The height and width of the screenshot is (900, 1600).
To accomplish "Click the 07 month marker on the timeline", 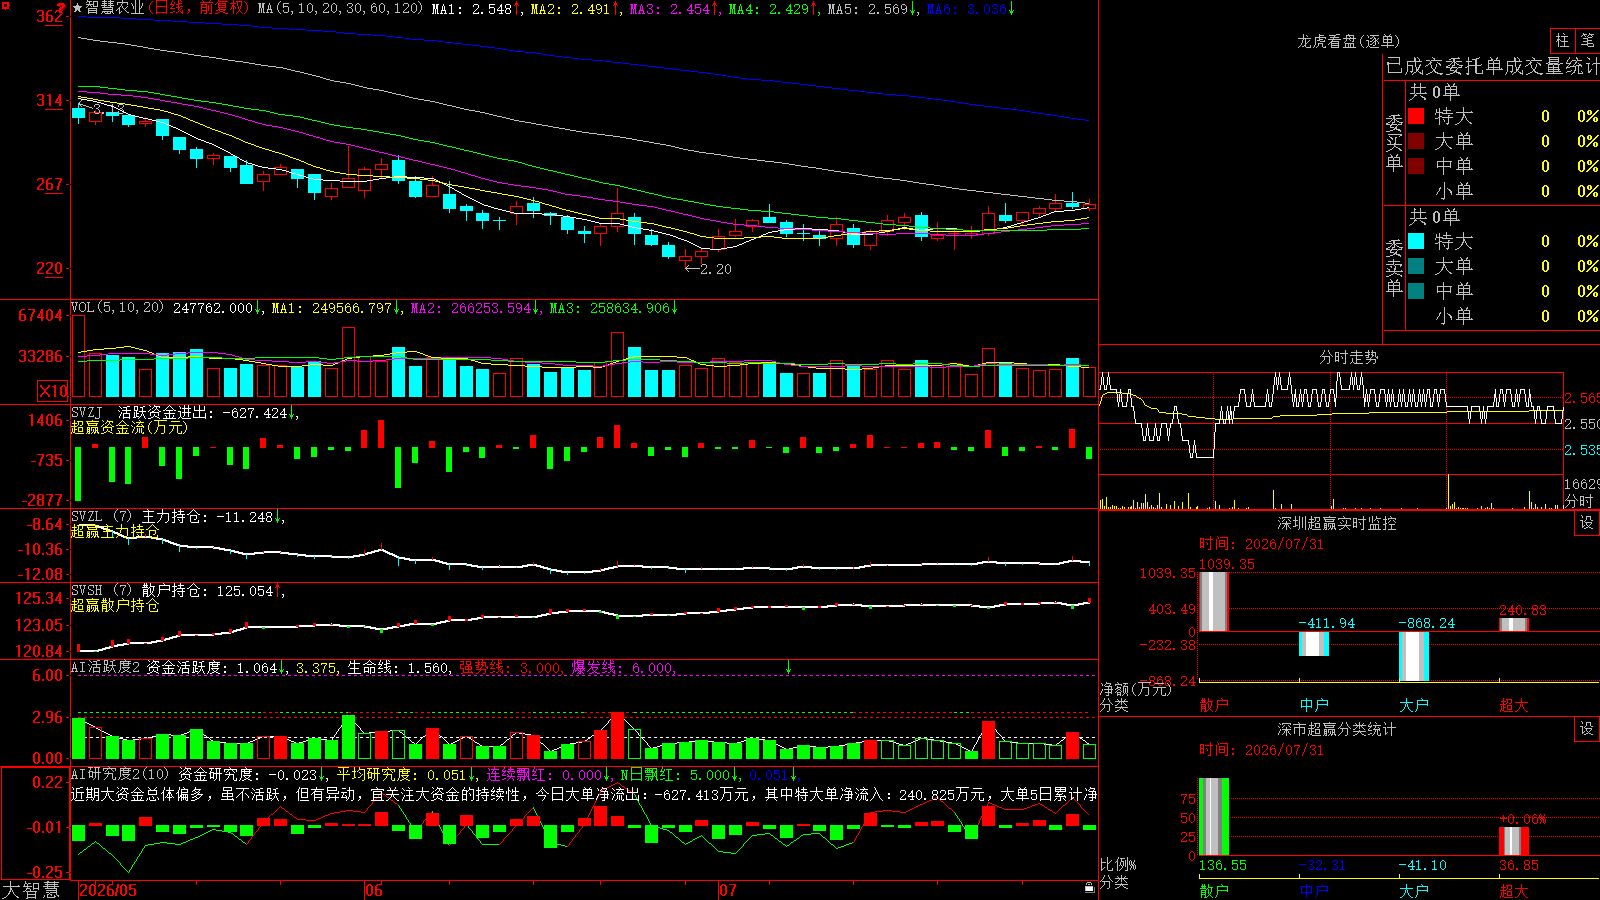I will coord(728,890).
